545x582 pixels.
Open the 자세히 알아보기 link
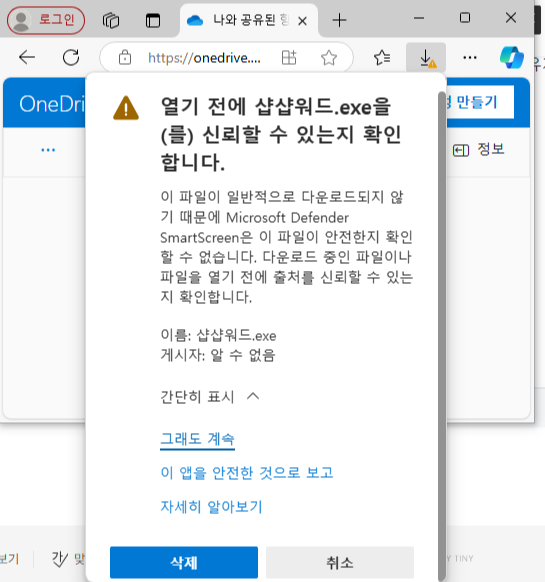click(211, 507)
